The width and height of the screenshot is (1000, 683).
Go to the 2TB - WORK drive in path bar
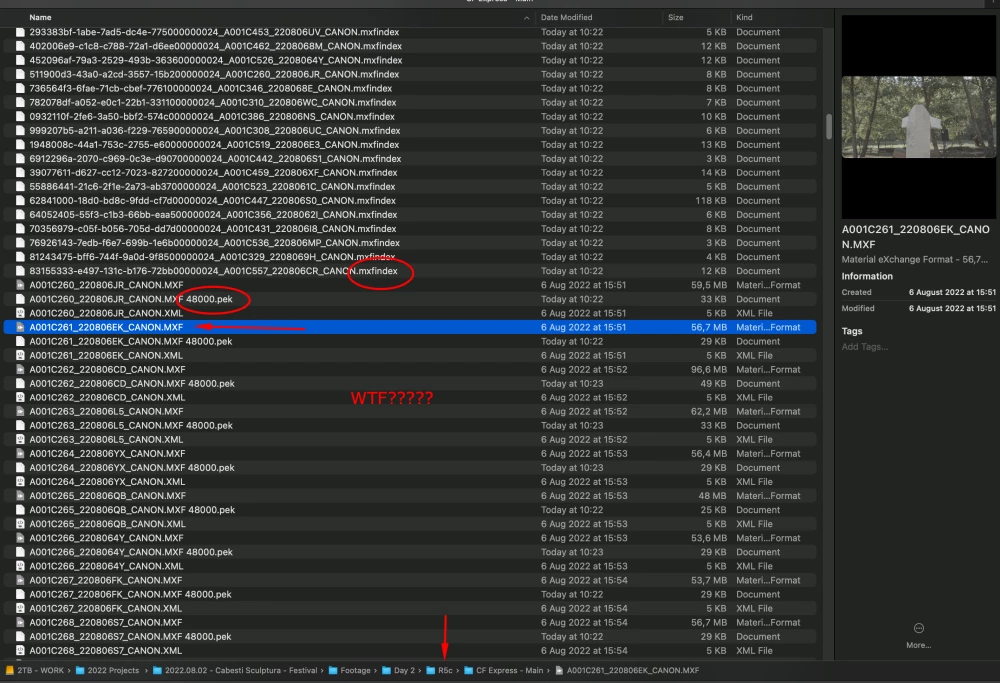(35, 670)
